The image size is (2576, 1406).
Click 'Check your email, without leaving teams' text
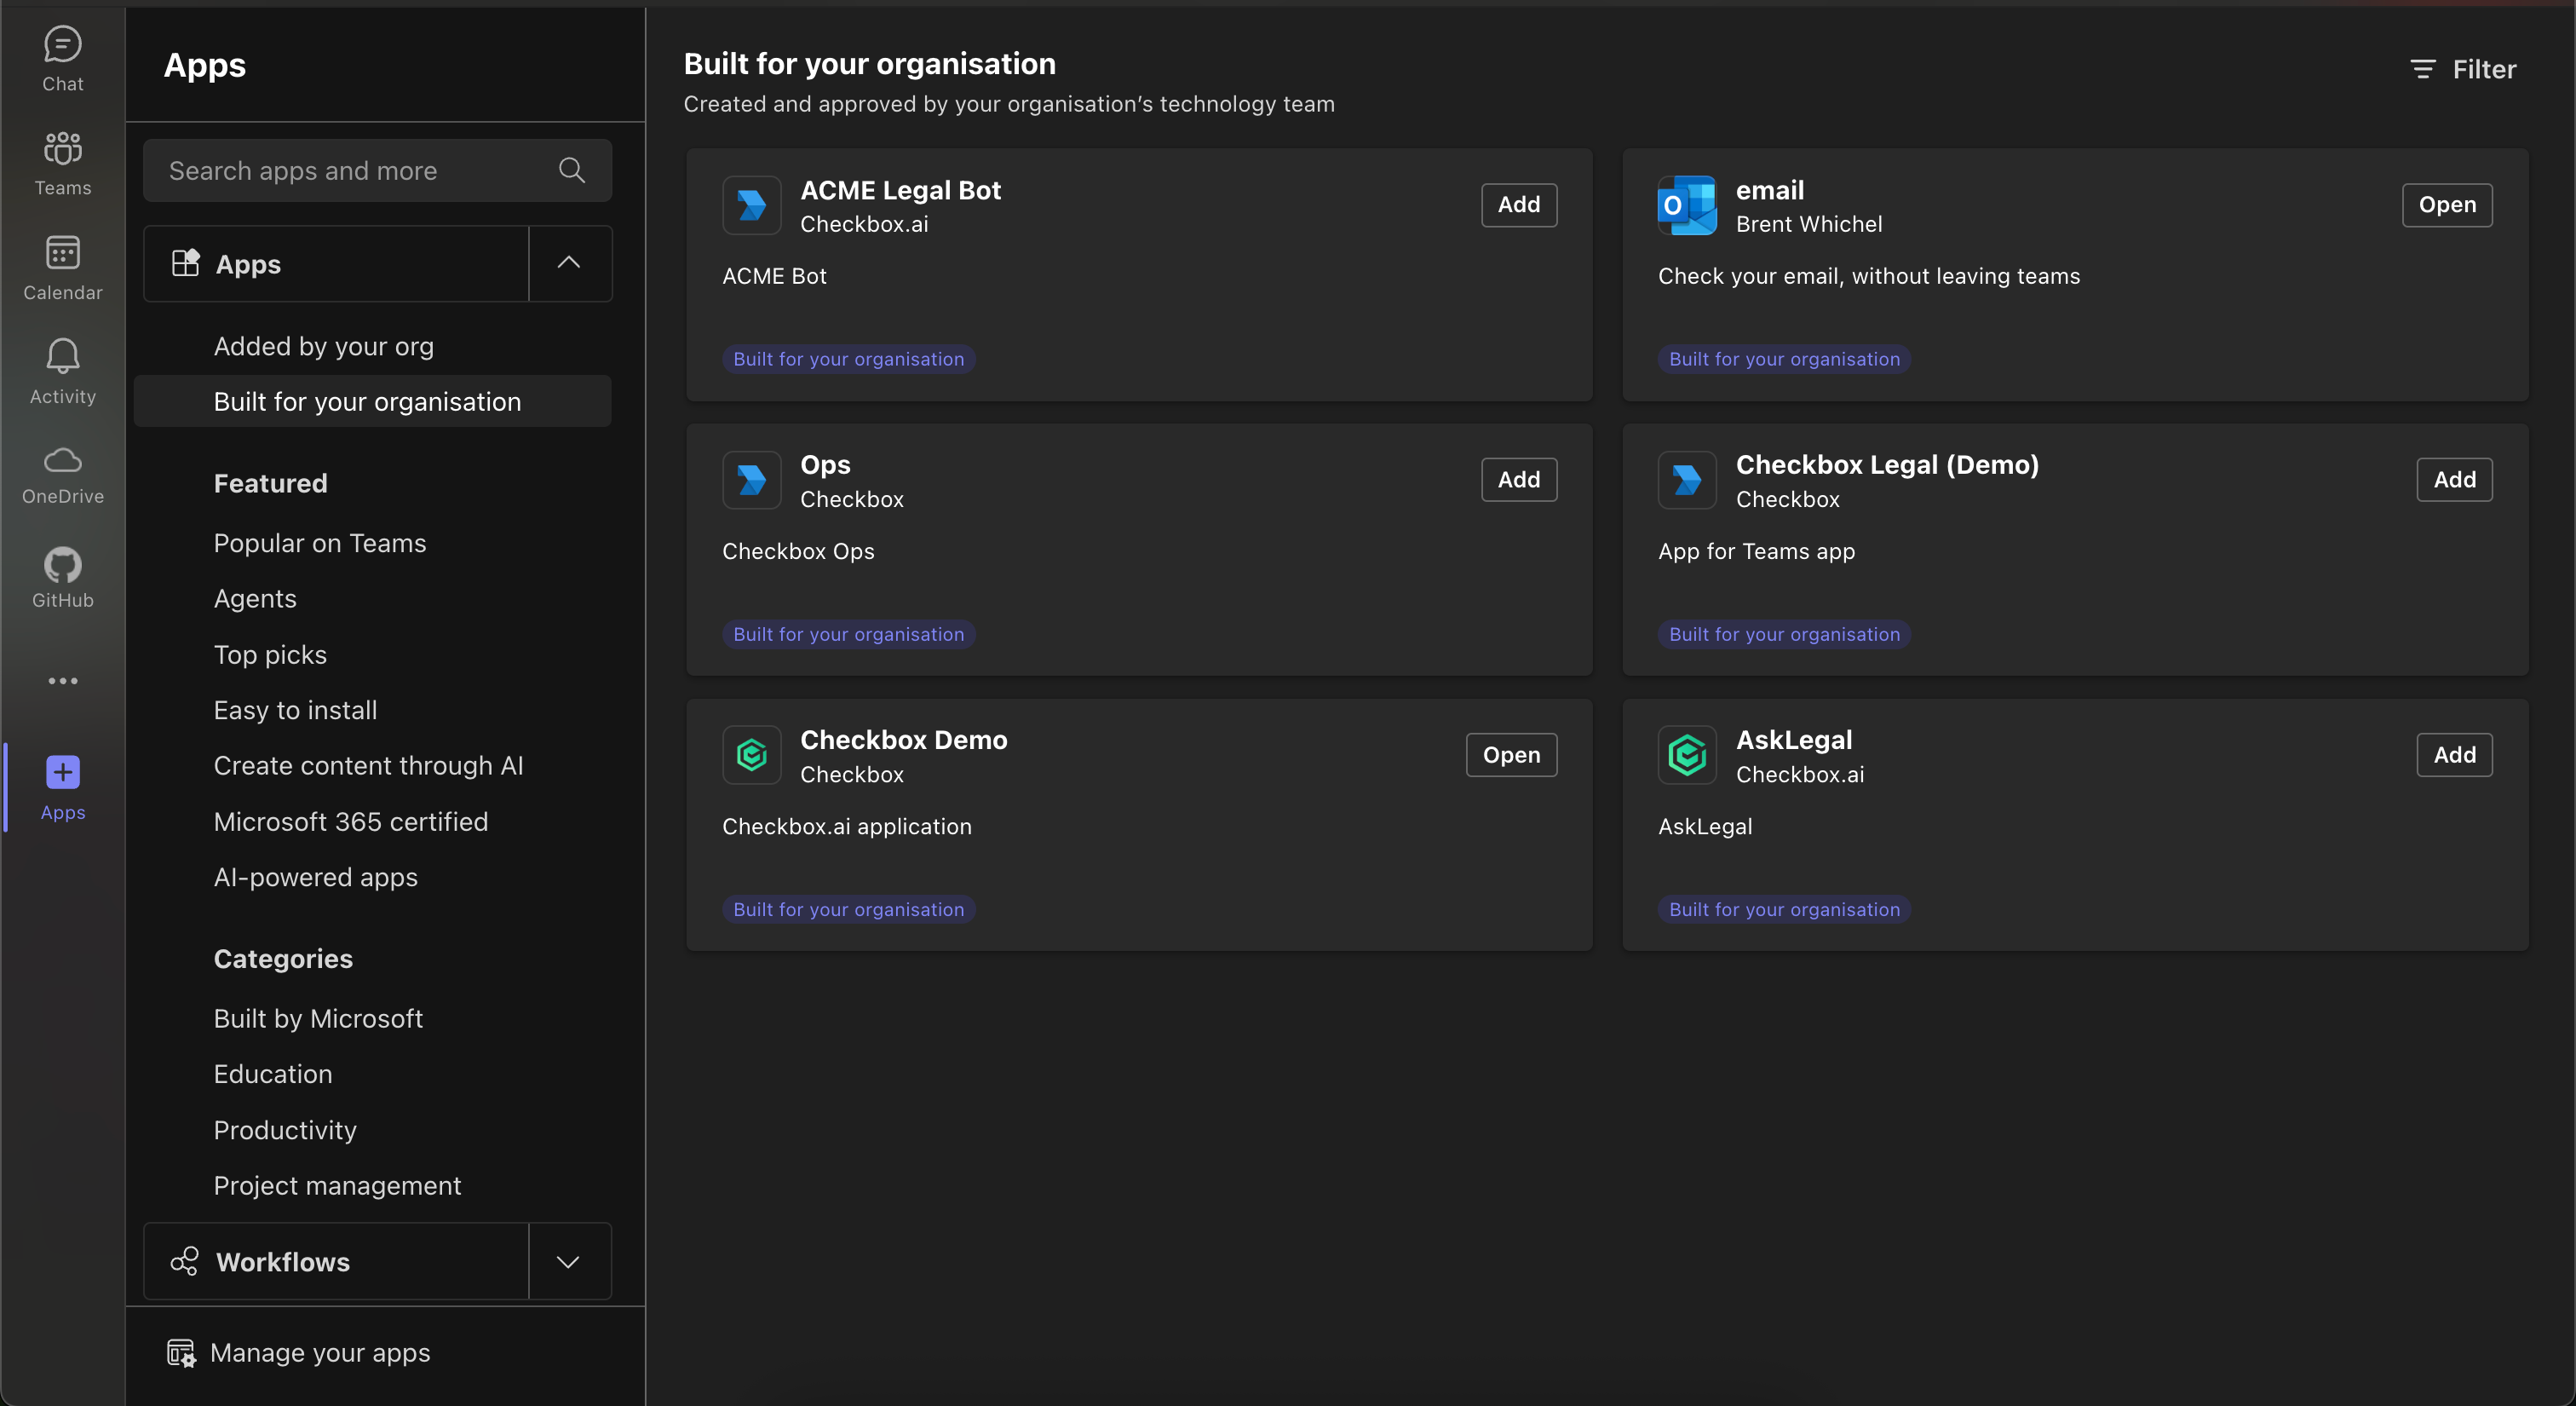tap(1868, 276)
